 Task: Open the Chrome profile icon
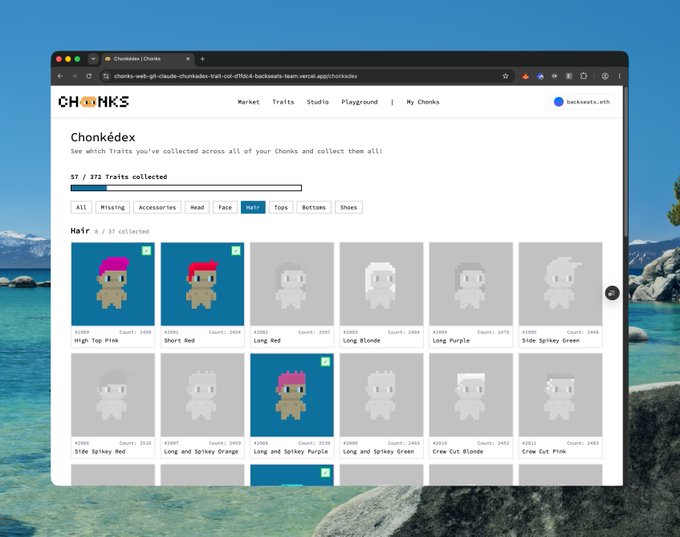tap(605, 76)
